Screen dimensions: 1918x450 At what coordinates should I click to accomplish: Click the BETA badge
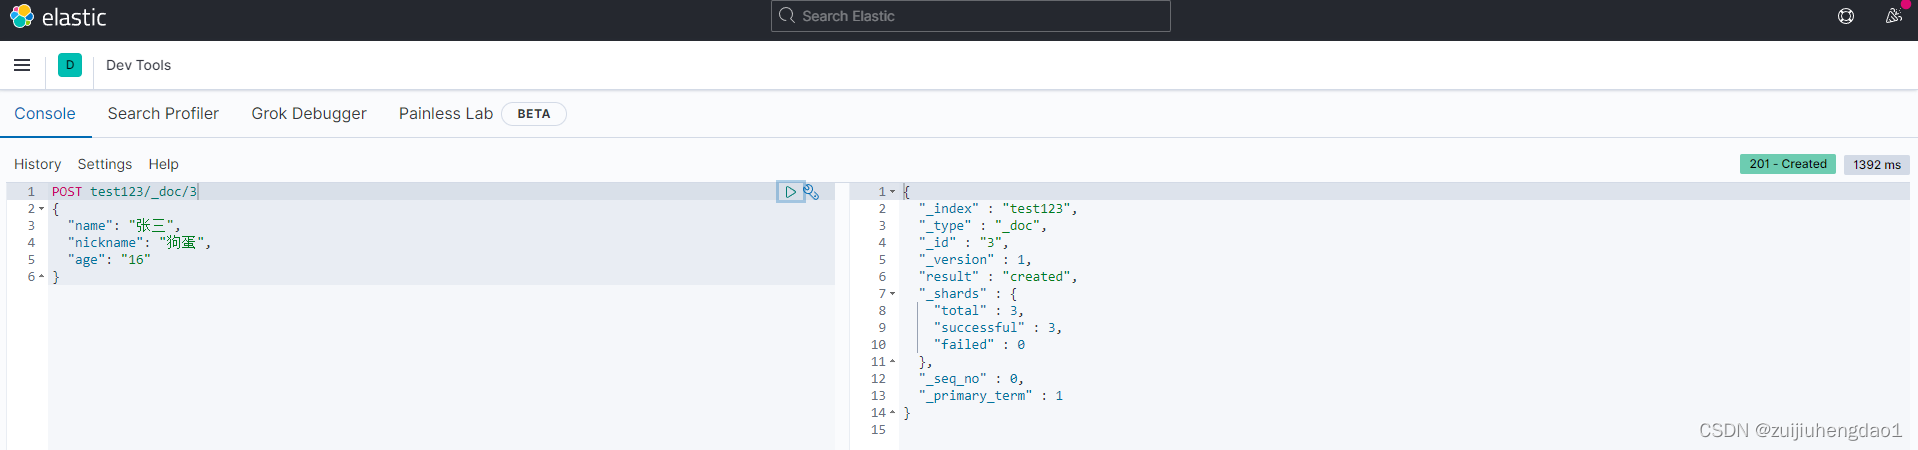pos(534,114)
